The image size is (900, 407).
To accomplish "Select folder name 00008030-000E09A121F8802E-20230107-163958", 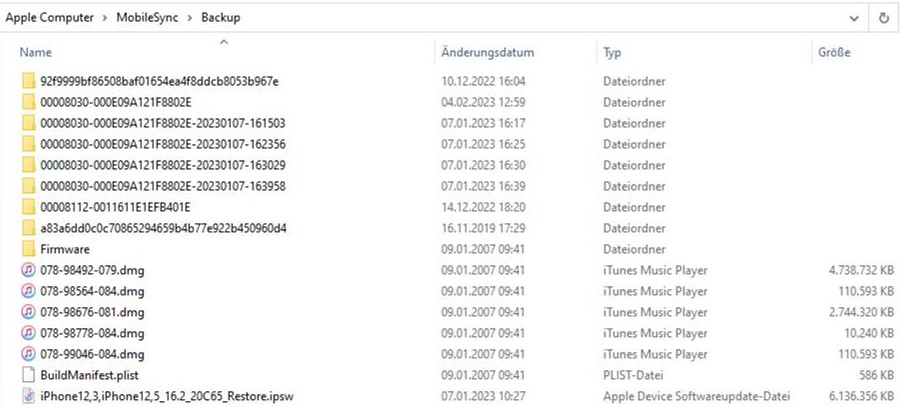I will coord(163,186).
